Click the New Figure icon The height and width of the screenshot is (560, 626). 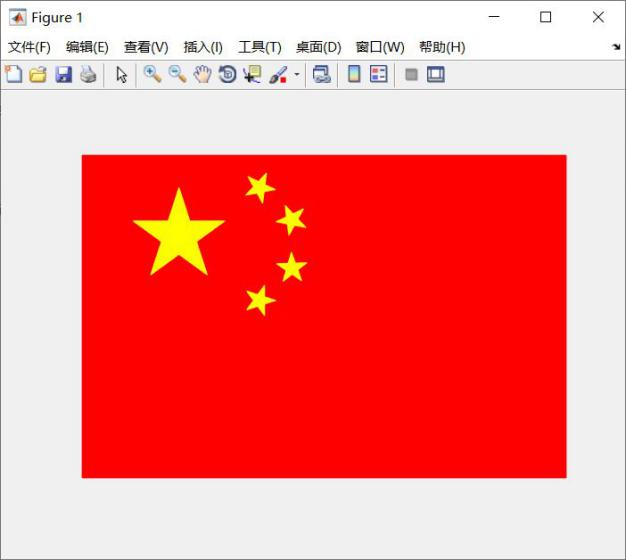click(13, 74)
